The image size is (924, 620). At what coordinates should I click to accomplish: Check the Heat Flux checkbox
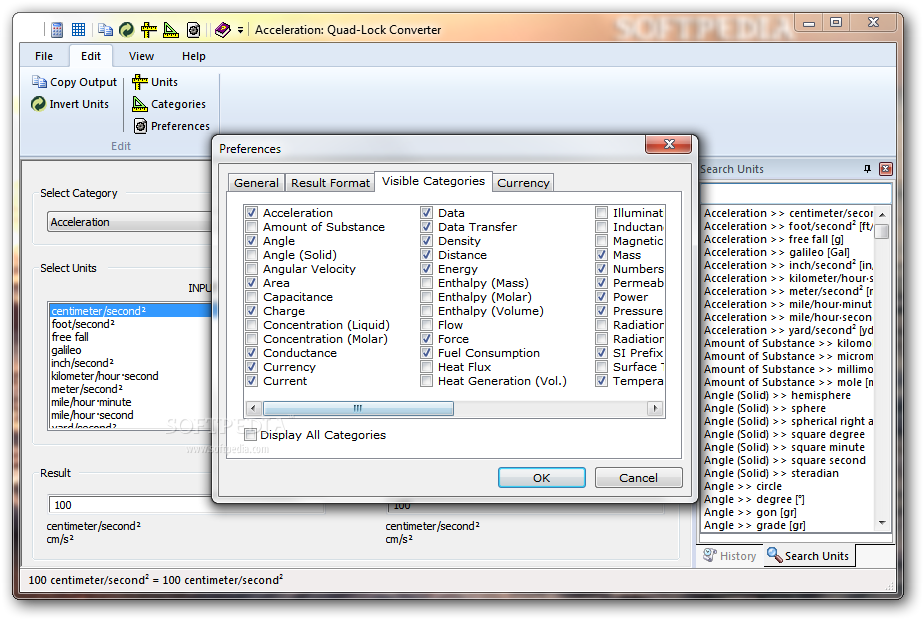[x=427, y=367]
